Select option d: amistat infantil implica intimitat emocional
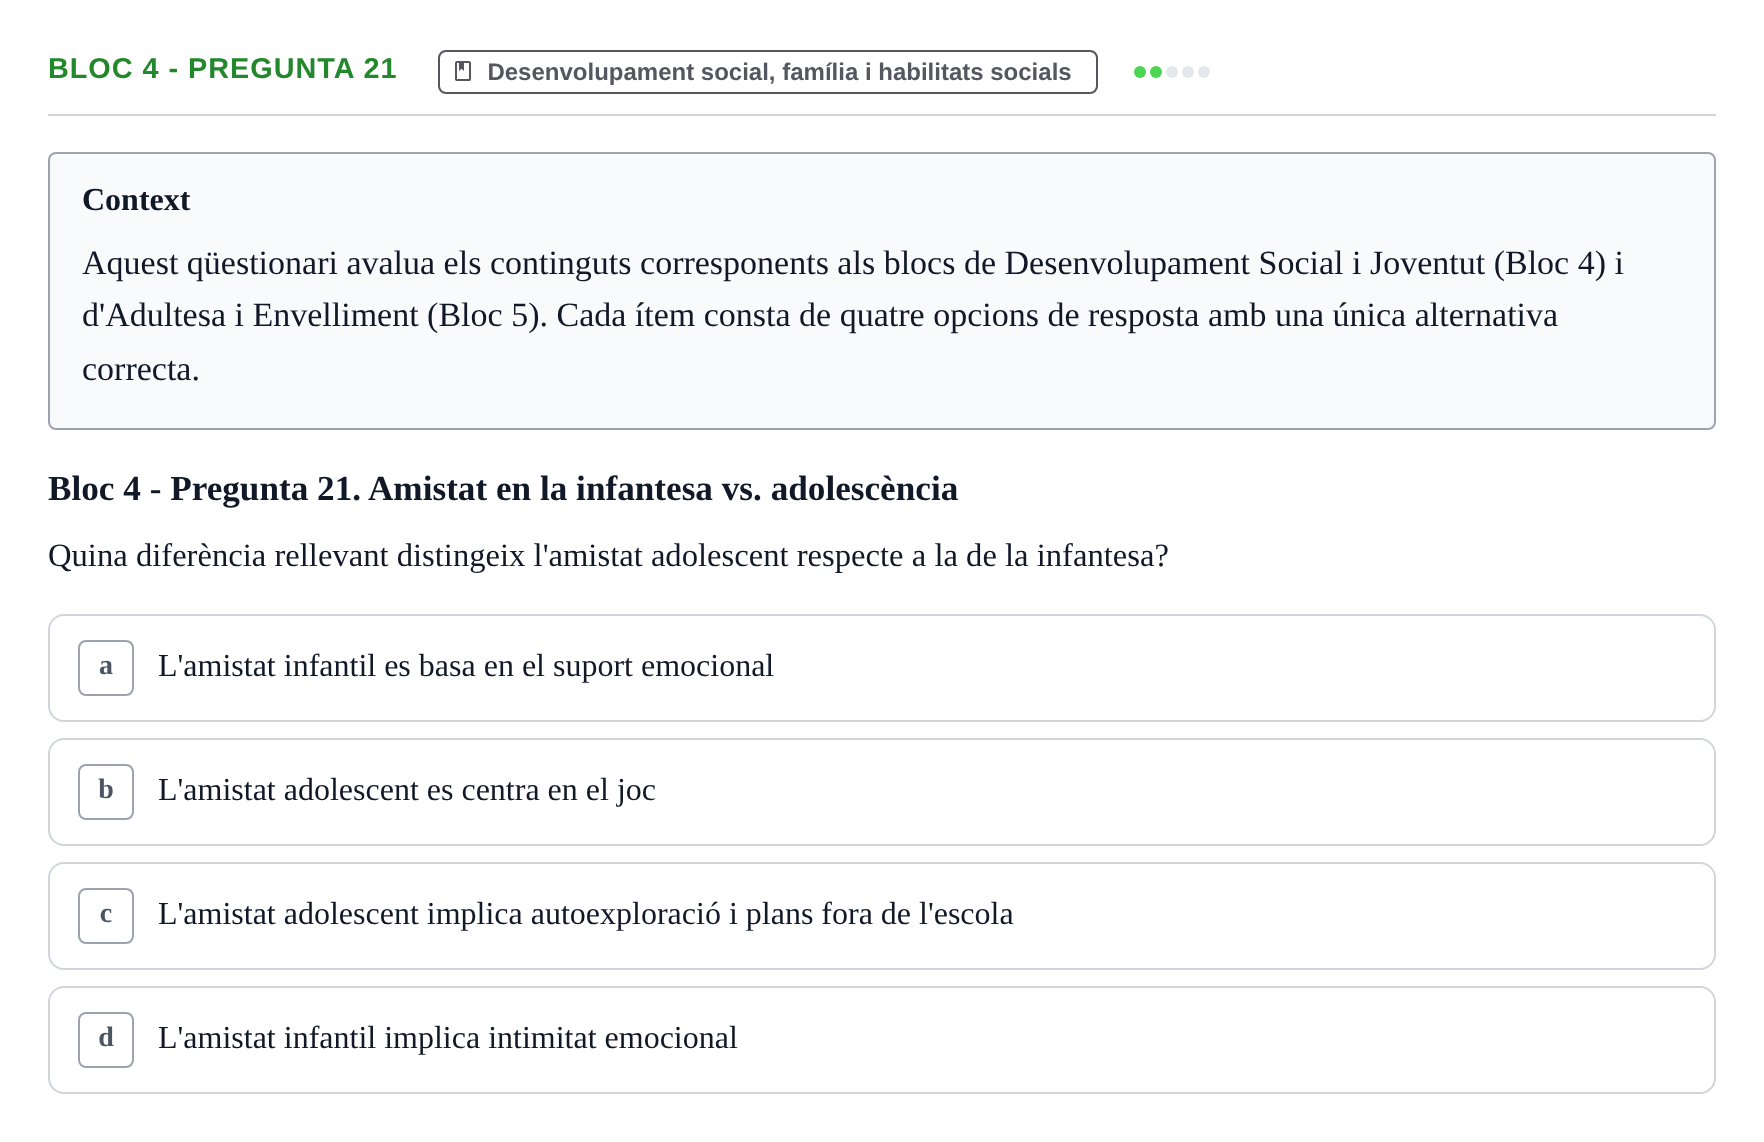 pos(882,1040)
